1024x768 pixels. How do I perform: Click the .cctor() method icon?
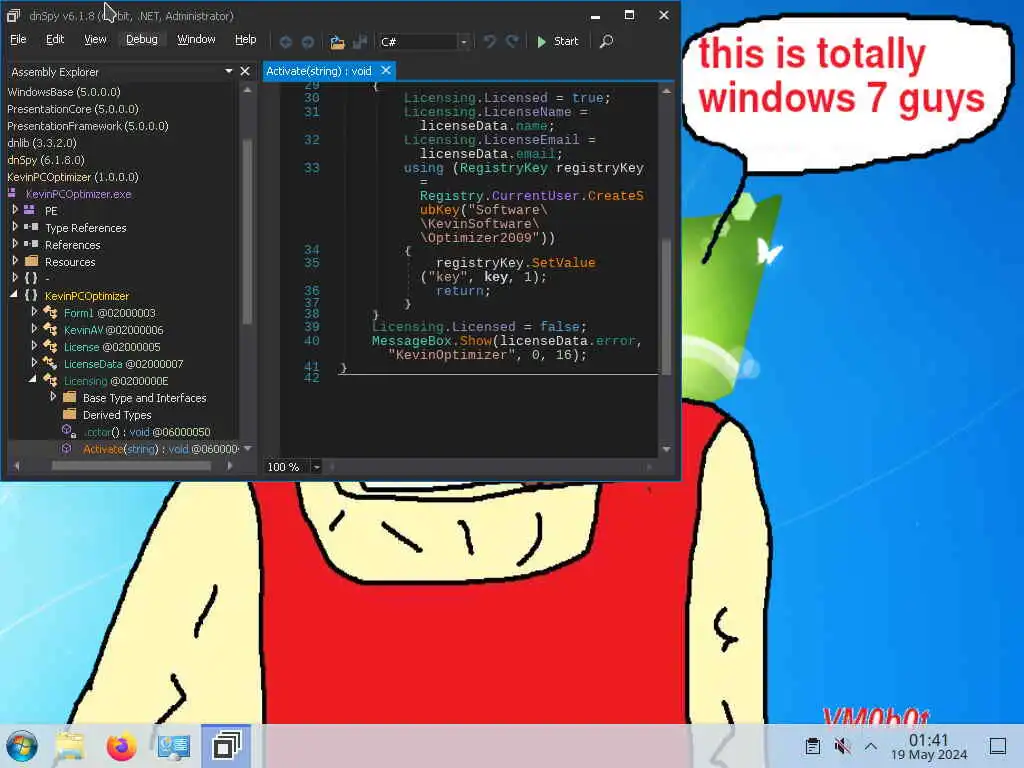[x=68, y=431]
